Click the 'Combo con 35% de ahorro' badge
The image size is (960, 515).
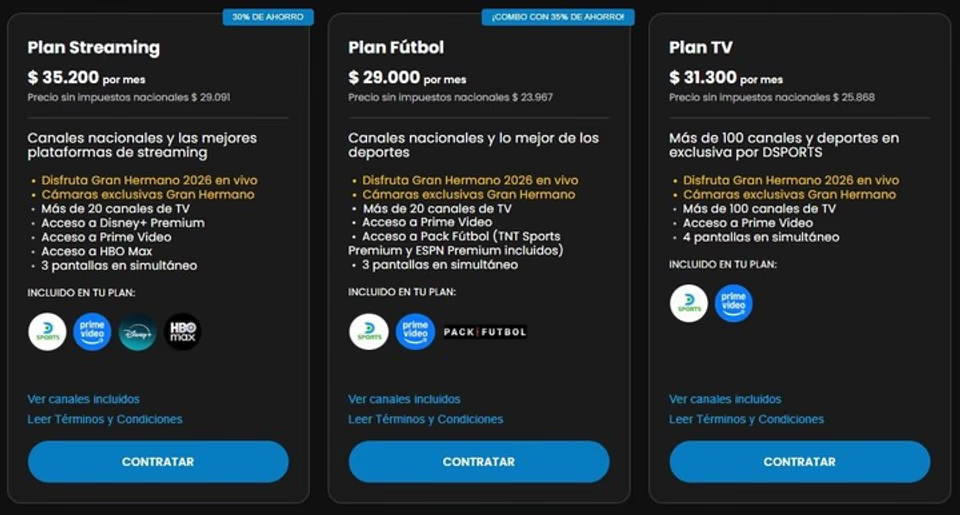(x=557, y=17)
